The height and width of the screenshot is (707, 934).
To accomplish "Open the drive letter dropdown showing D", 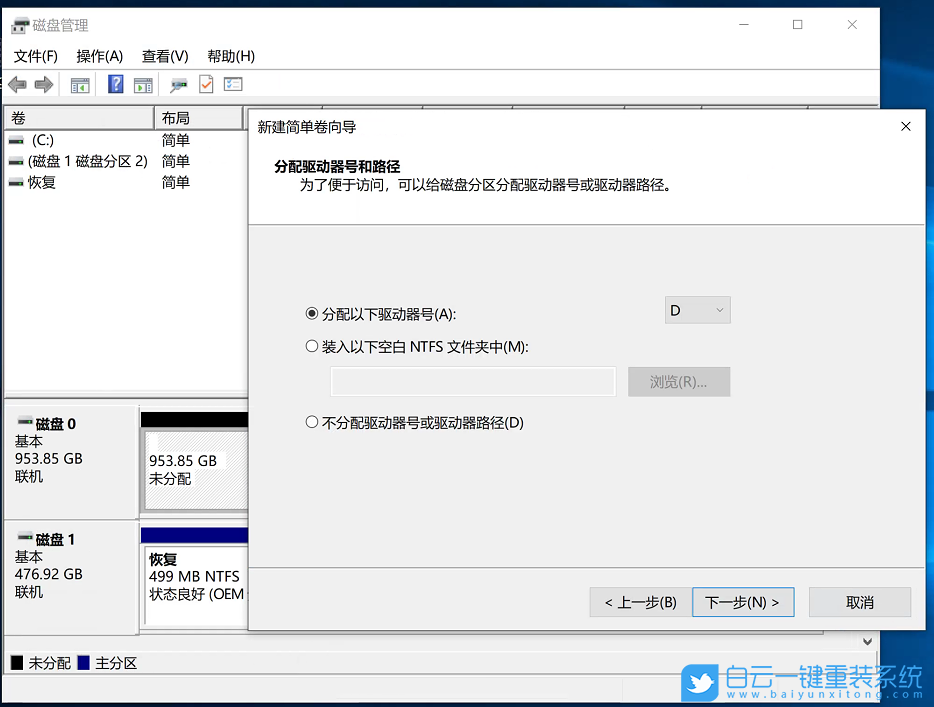I will (x=697, y=310).
